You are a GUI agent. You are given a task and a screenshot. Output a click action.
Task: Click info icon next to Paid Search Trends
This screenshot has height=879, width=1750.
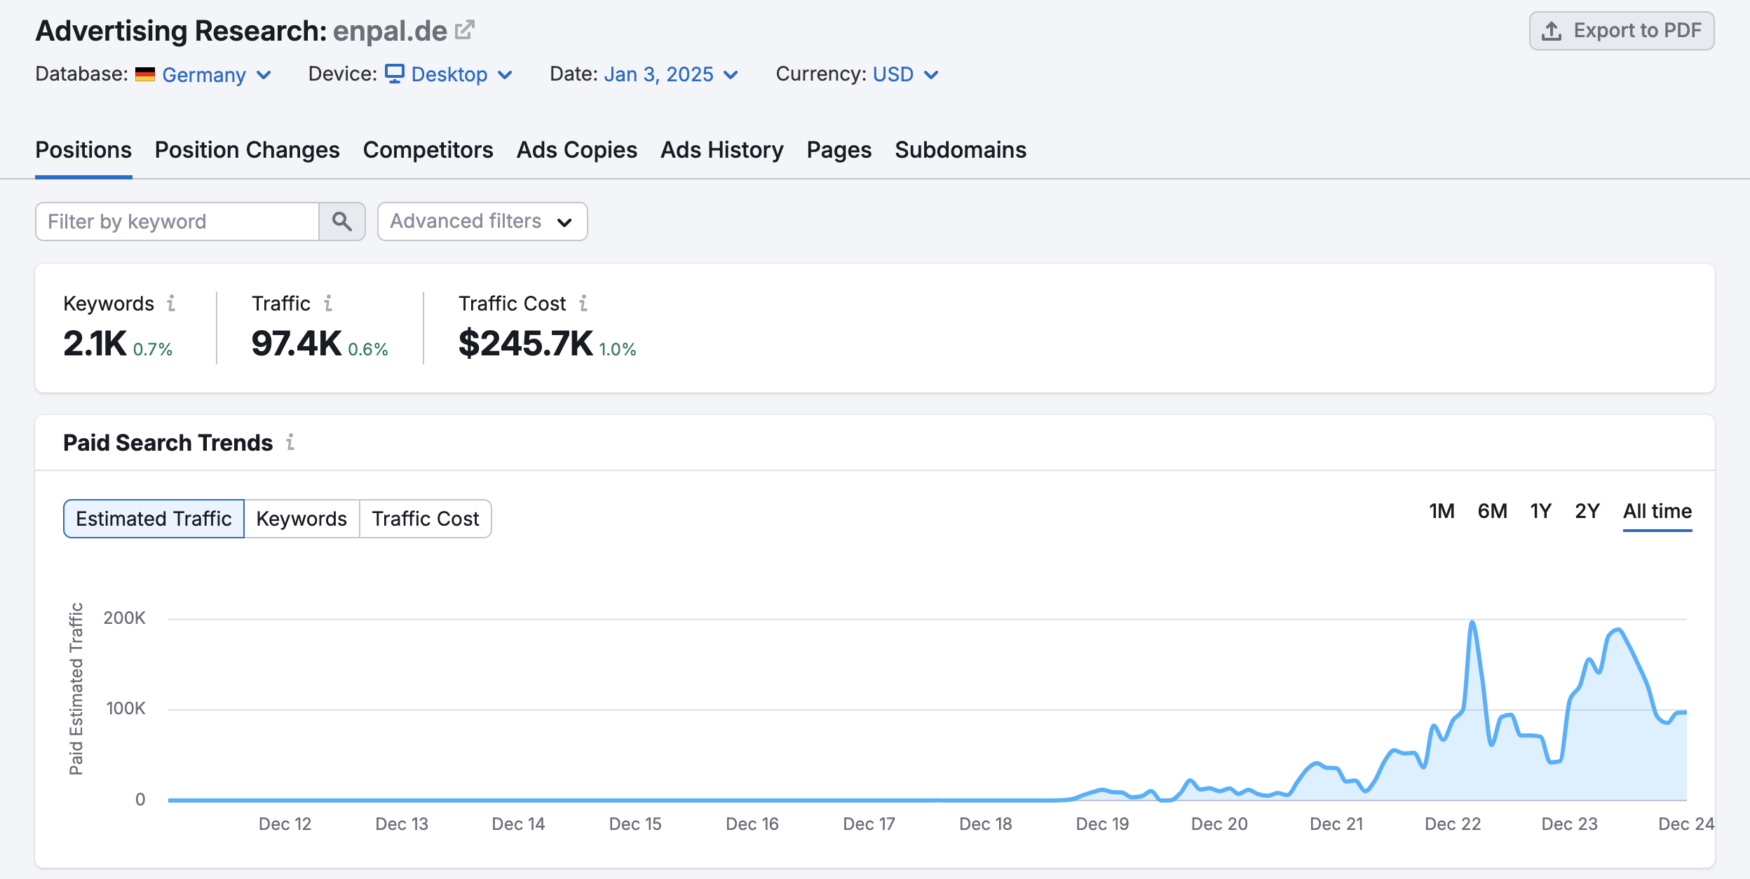tap(290, 442)
